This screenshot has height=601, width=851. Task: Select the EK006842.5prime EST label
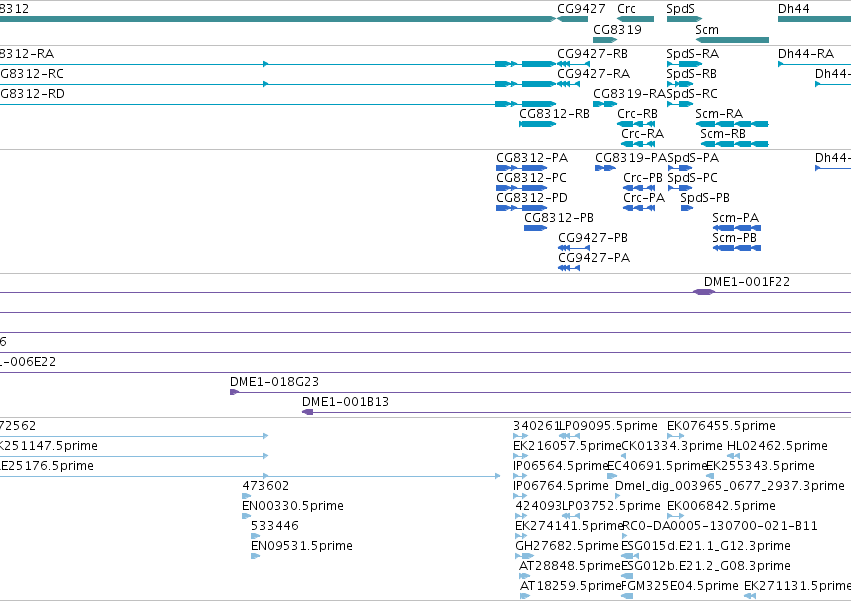click(x=721, y=506)
